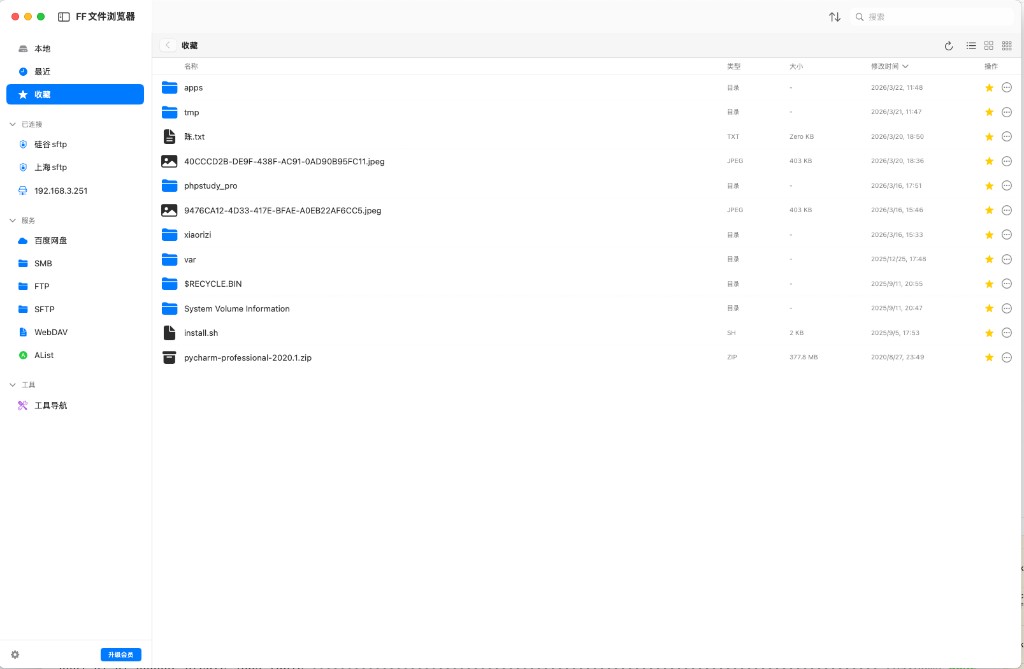The image size is (1024, 669).
Task: Collapse the 已连接 sidebar section
Action: (x=12, y=124)
